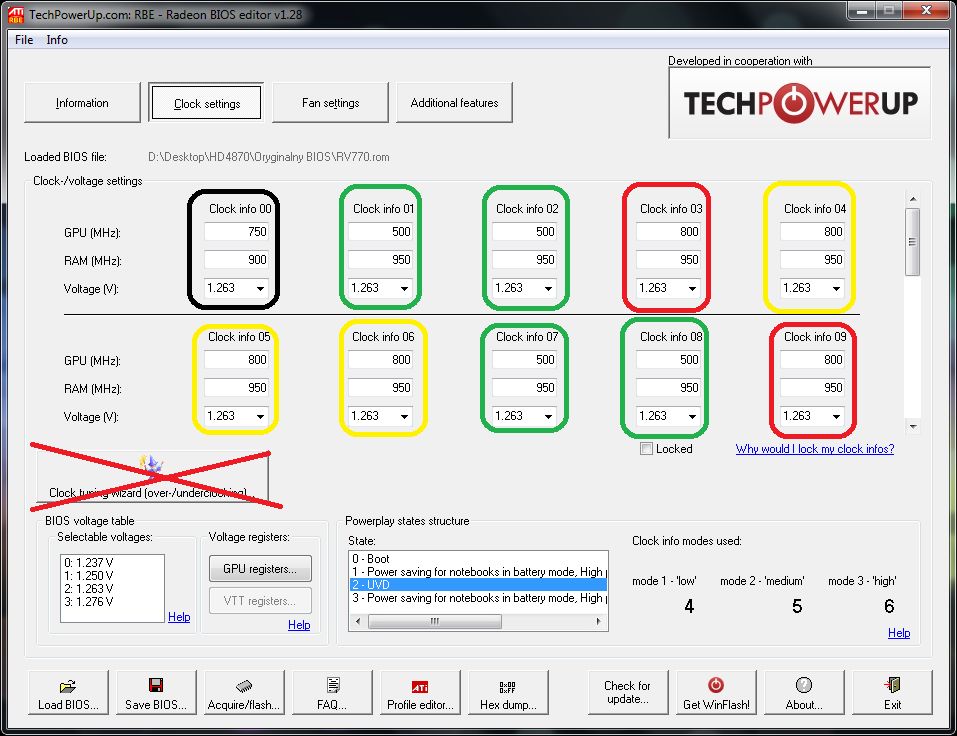Click Help link under Selectable voltages

pyautogui.click(x=179, y=616)
